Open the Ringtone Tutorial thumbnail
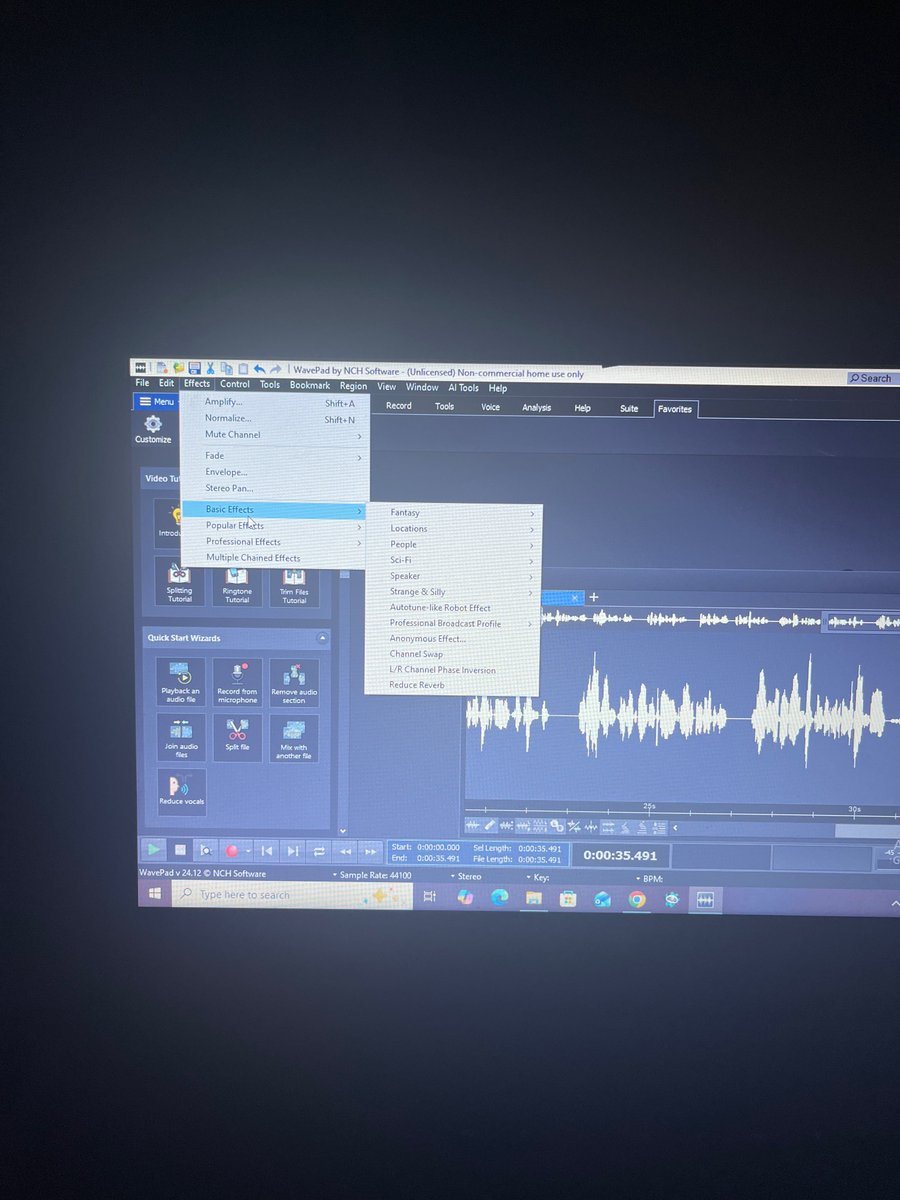900x1200 pixels. point(237,585)
